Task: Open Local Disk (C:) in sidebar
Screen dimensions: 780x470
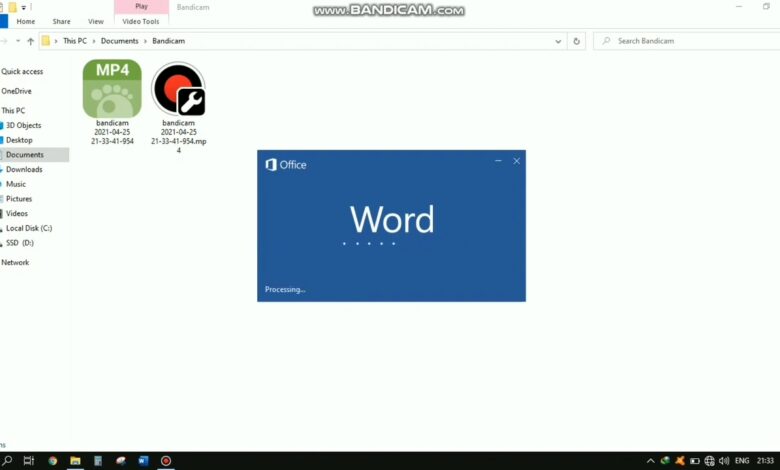Action: 29,228
